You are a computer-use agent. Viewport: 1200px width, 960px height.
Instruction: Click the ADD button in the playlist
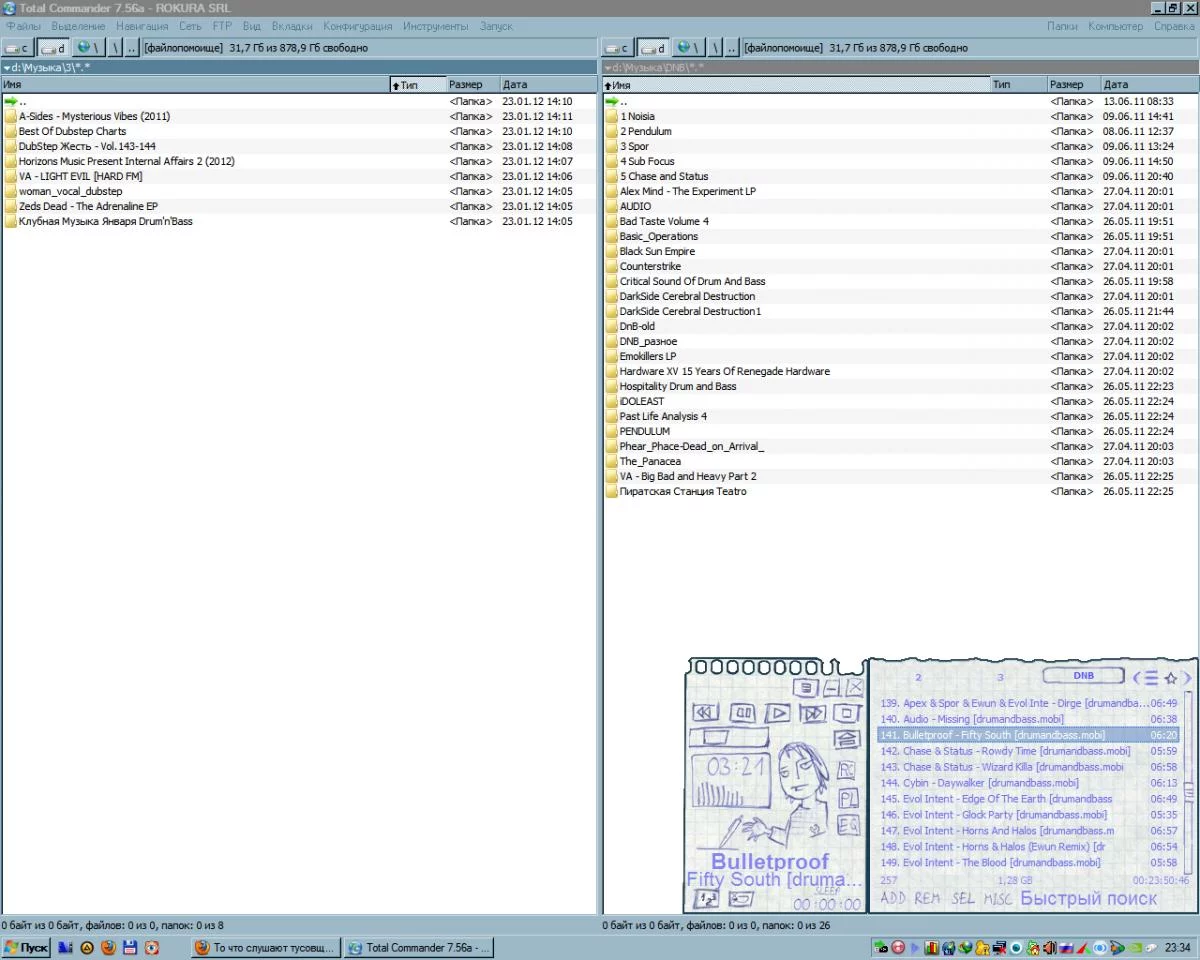click(x=893, y=898)
